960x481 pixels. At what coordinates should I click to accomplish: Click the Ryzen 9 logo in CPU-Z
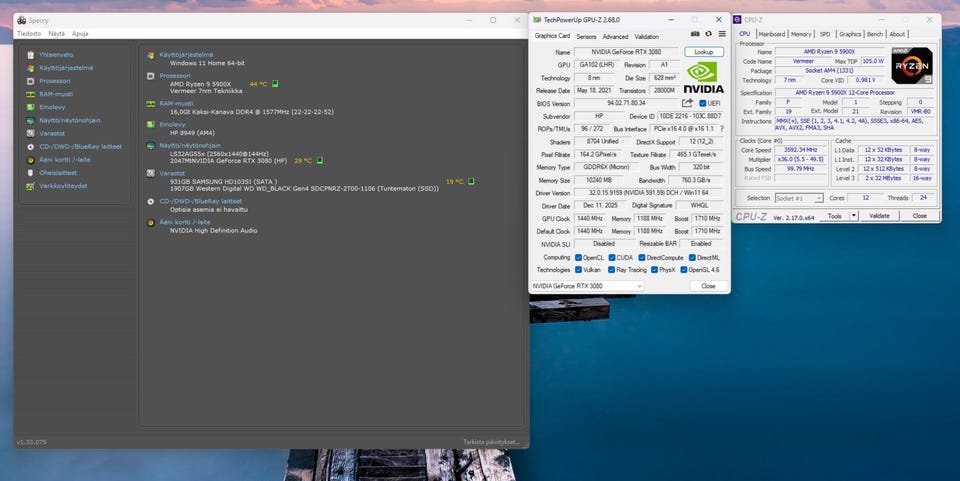[912, 65]
